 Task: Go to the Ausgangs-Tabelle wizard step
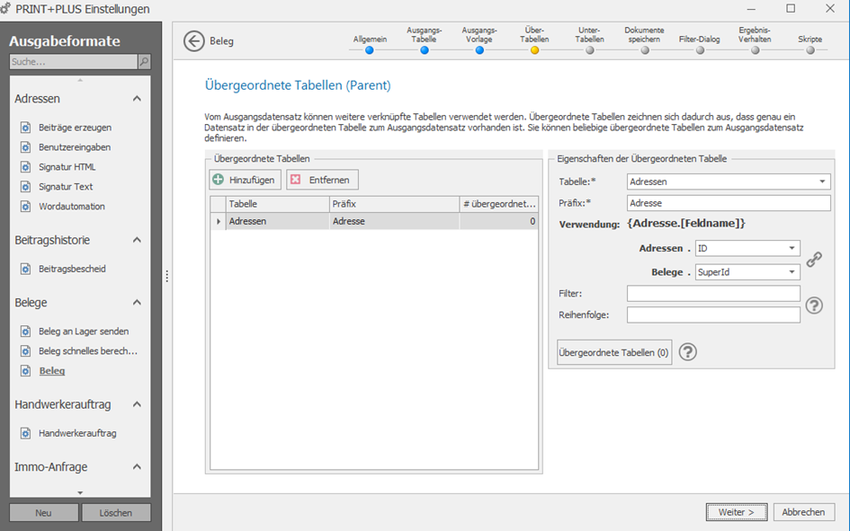pos(424,50)
